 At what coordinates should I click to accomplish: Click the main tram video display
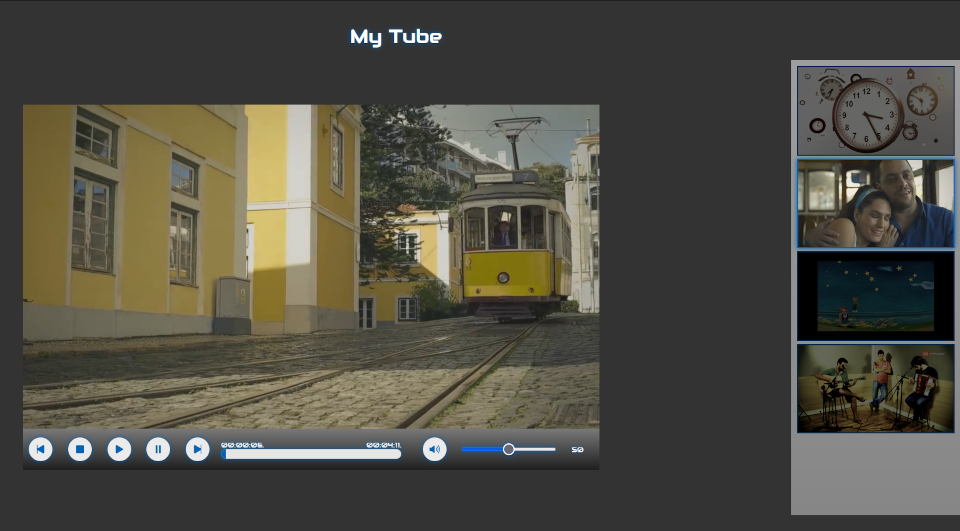(311, 266)
